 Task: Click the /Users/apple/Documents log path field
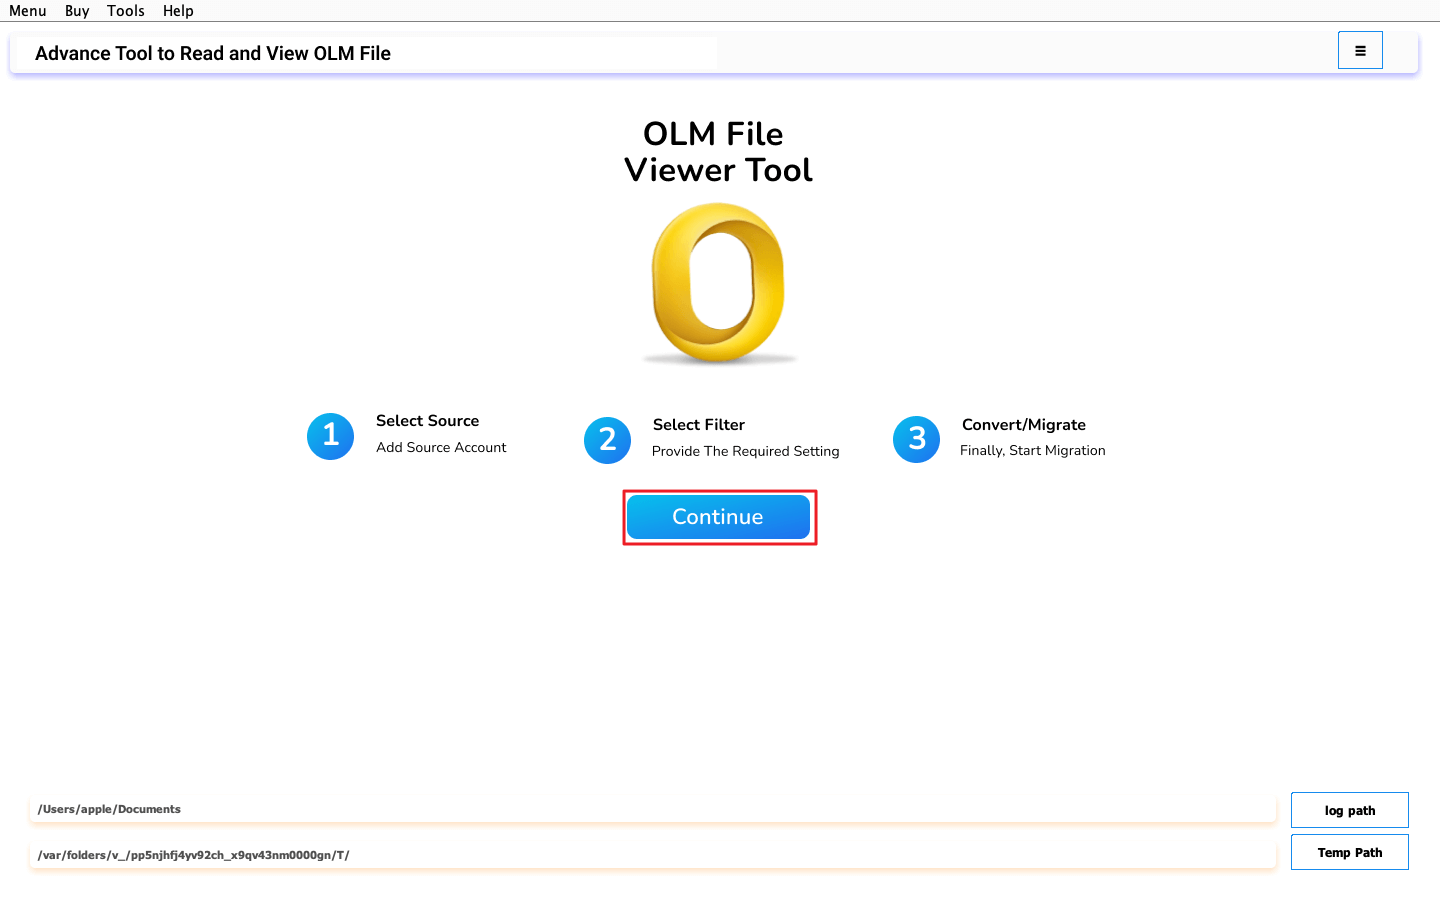(653, 809)
